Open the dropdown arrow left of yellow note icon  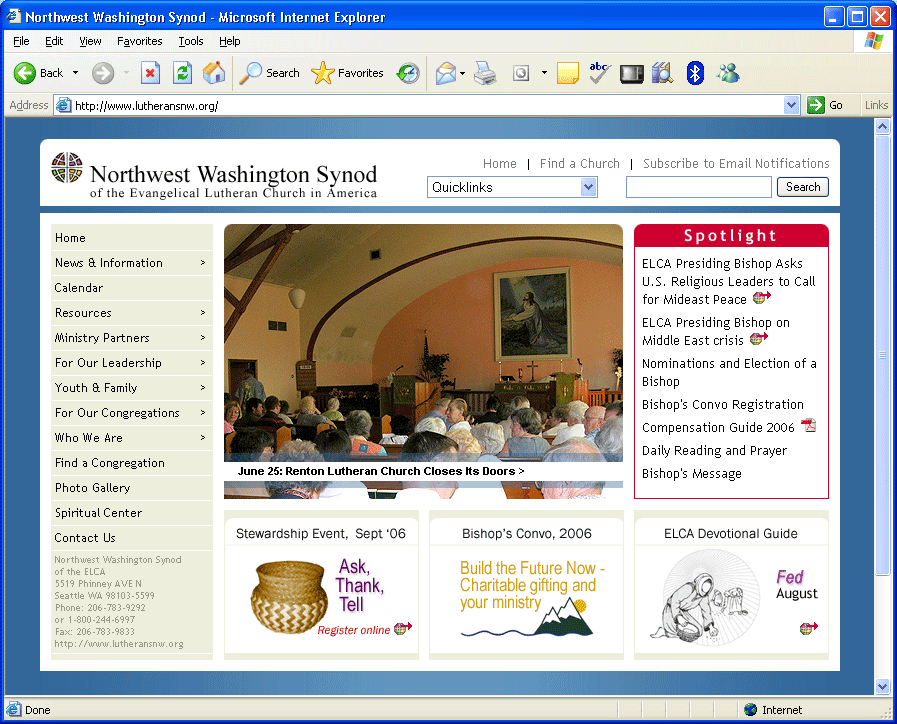(x=544, y=73)
